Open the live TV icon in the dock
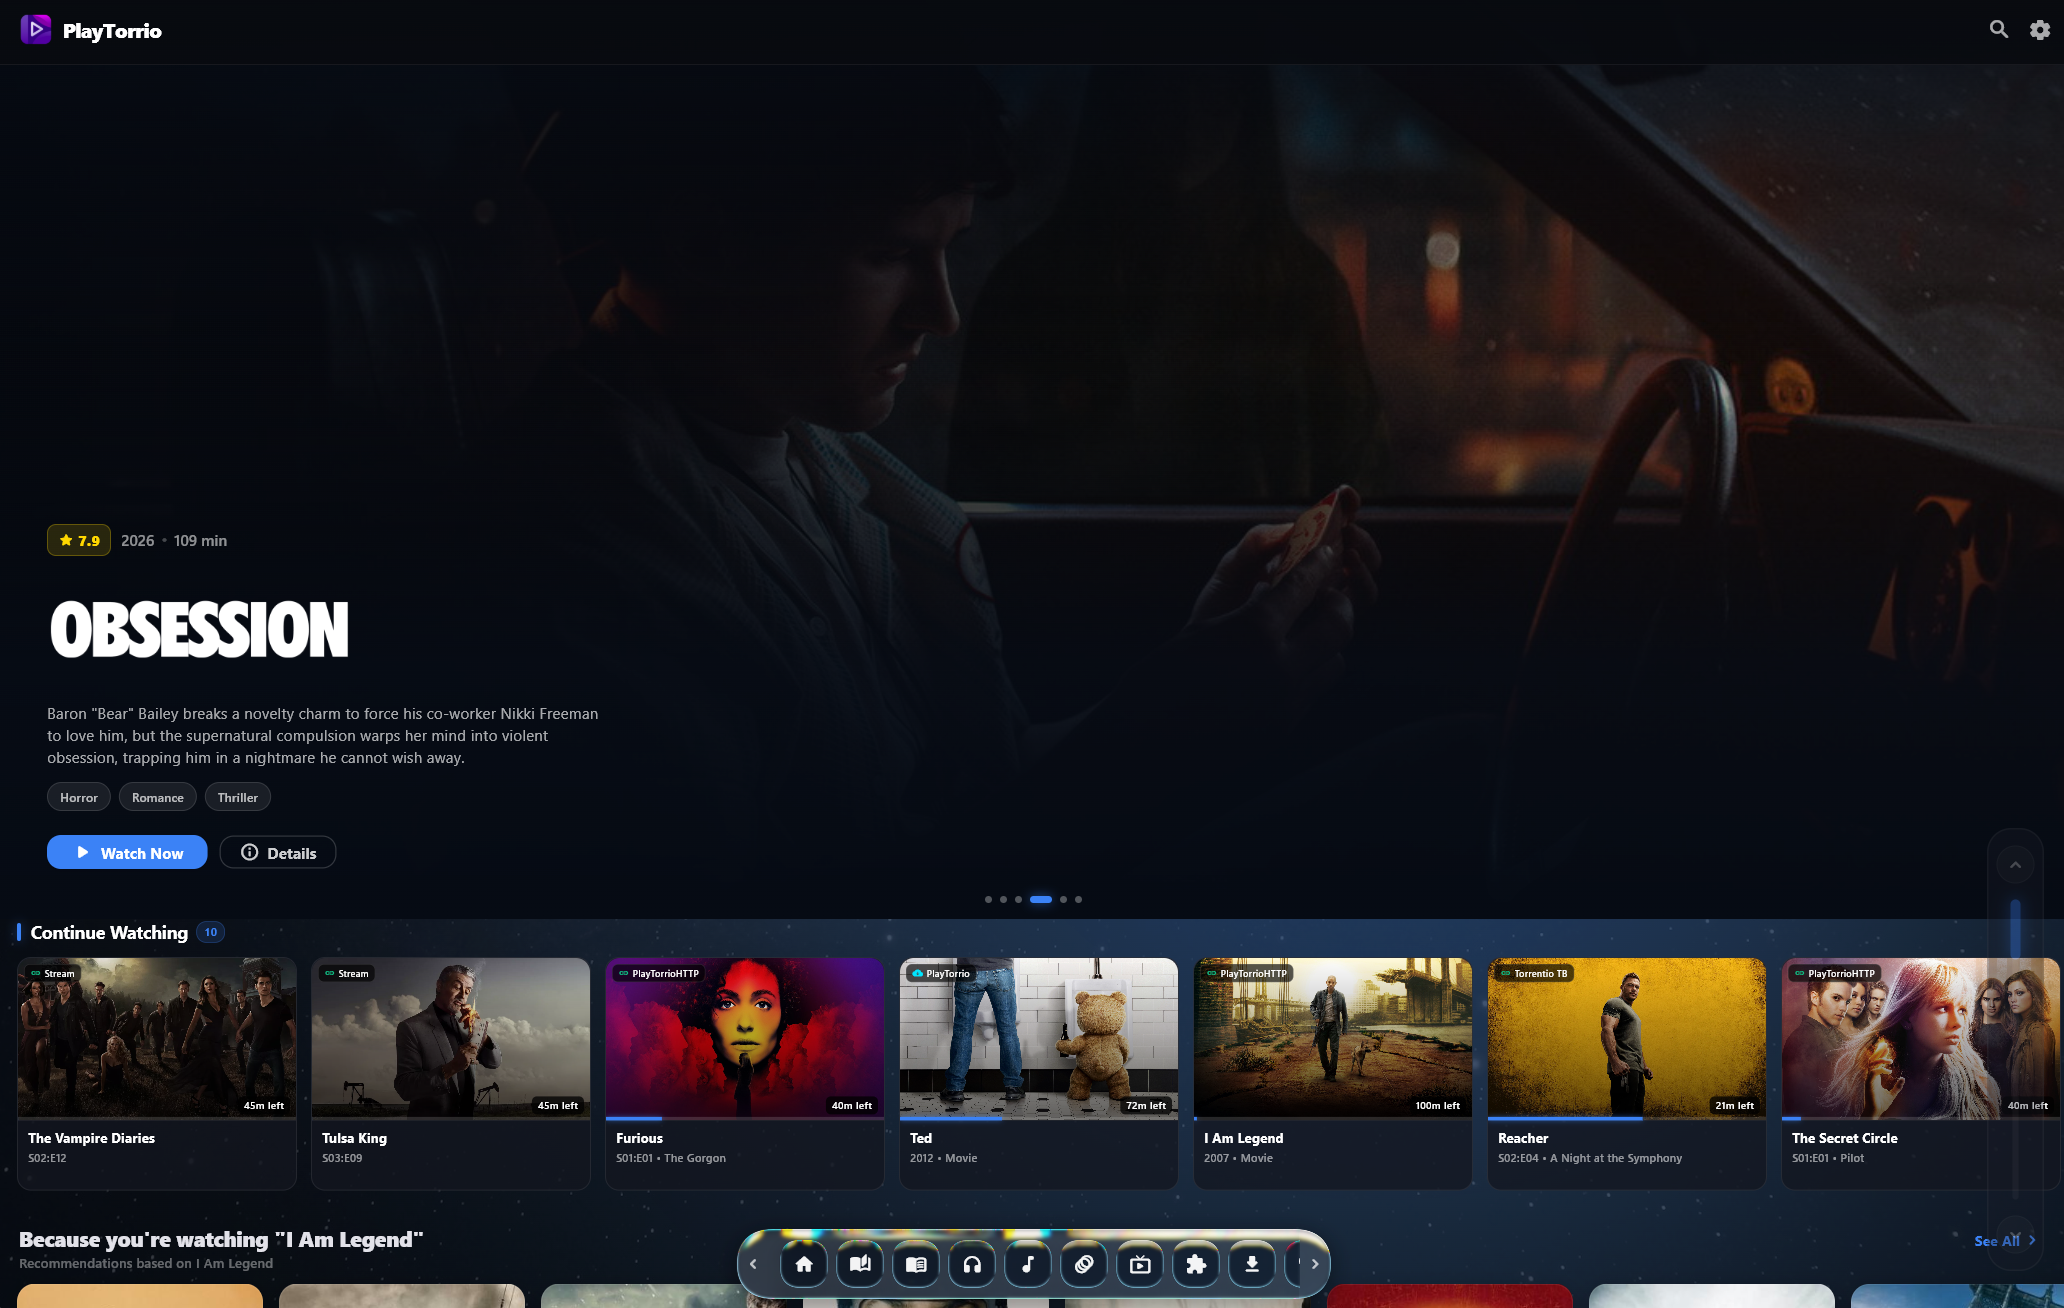Image resolution: width=2064 pixels, height=1308 pixels. [x=1140, y=1264]
